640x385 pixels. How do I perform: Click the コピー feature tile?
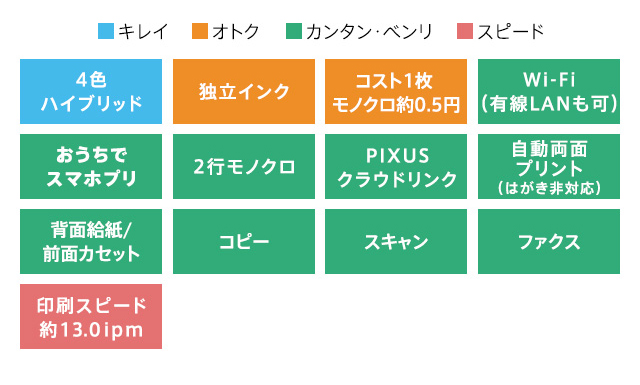point(244,242)
